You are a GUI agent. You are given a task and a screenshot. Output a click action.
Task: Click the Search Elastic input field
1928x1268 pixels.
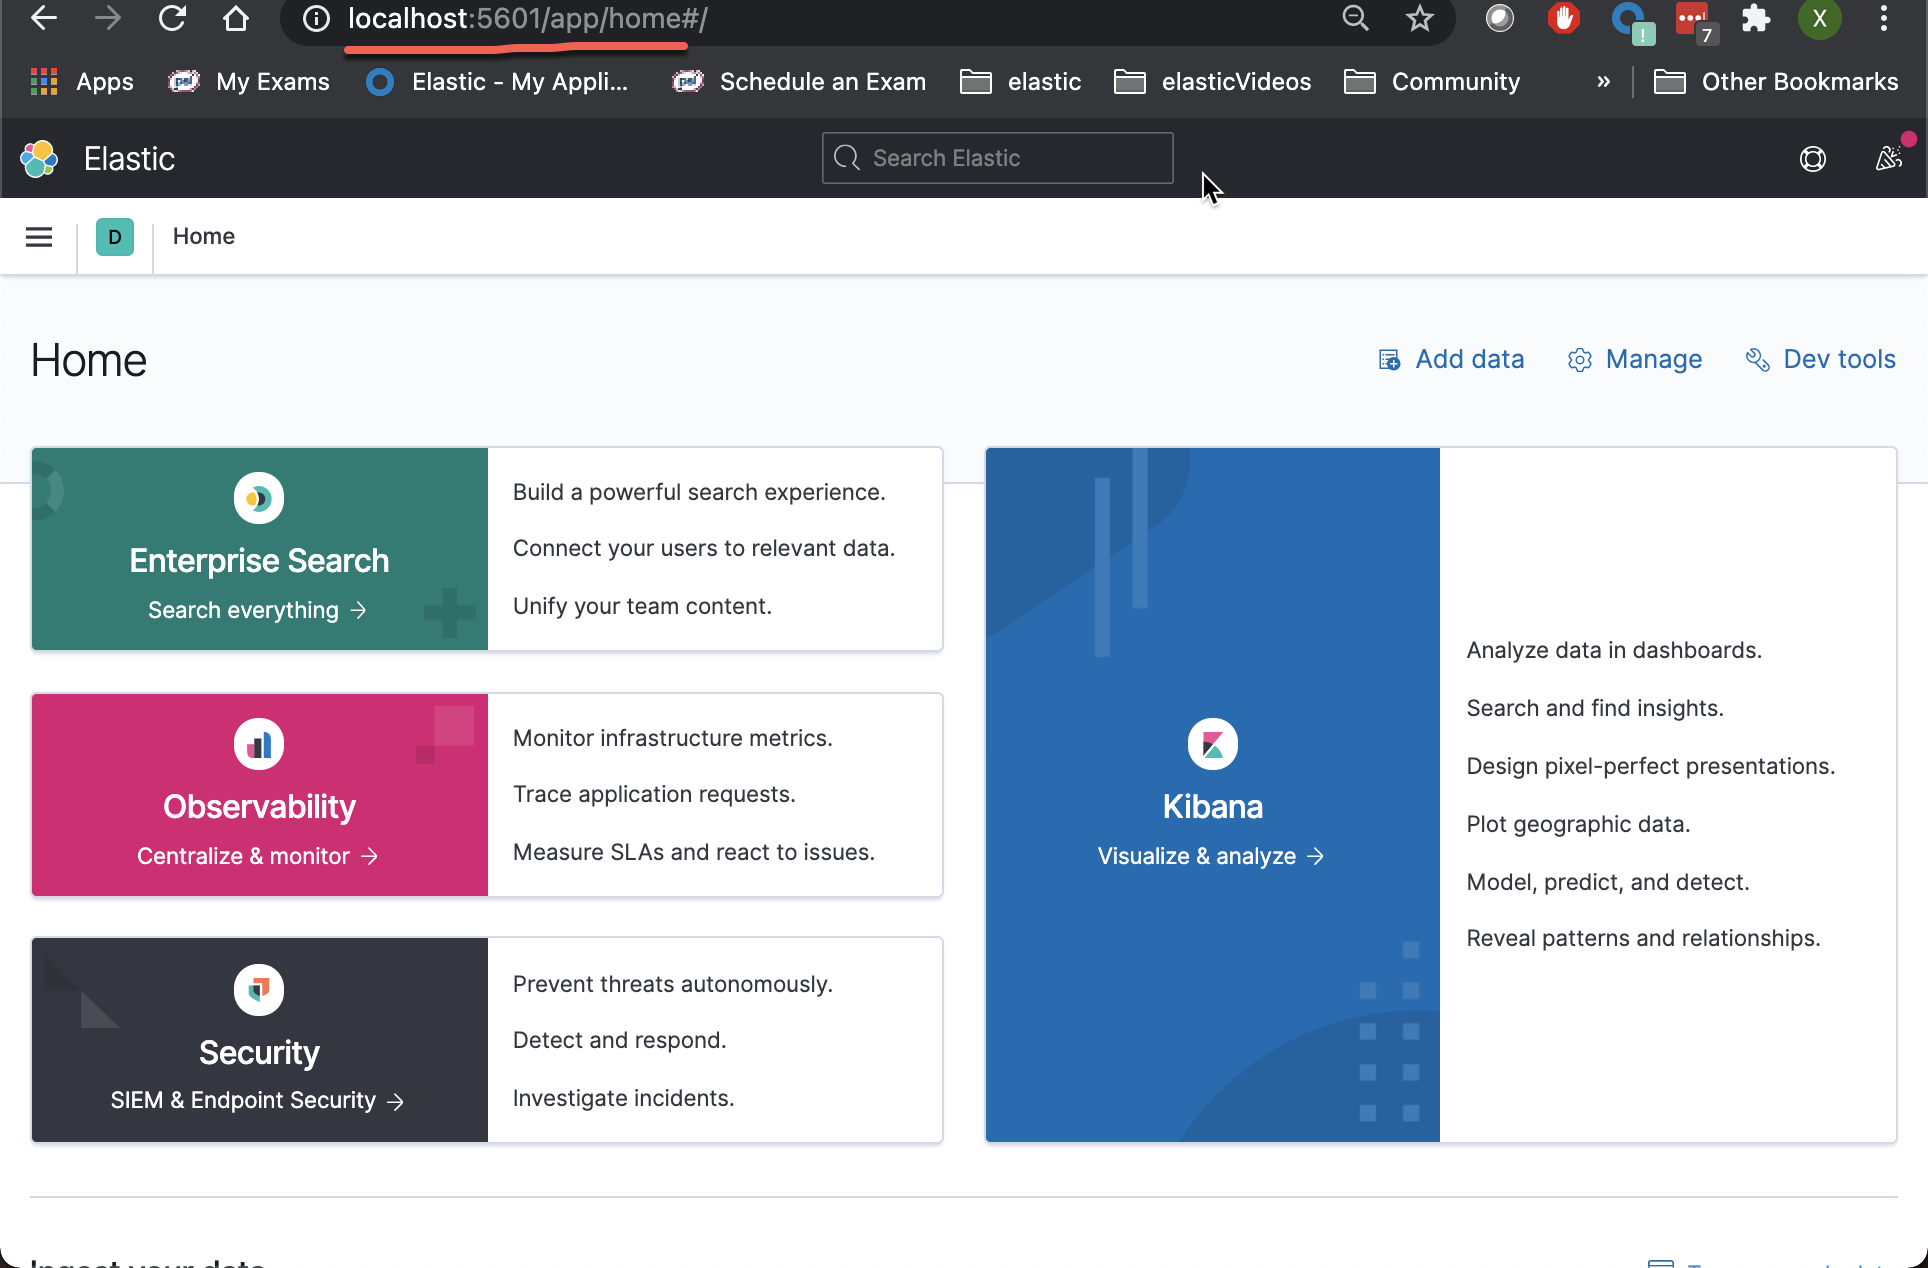[x=996, y=158]
